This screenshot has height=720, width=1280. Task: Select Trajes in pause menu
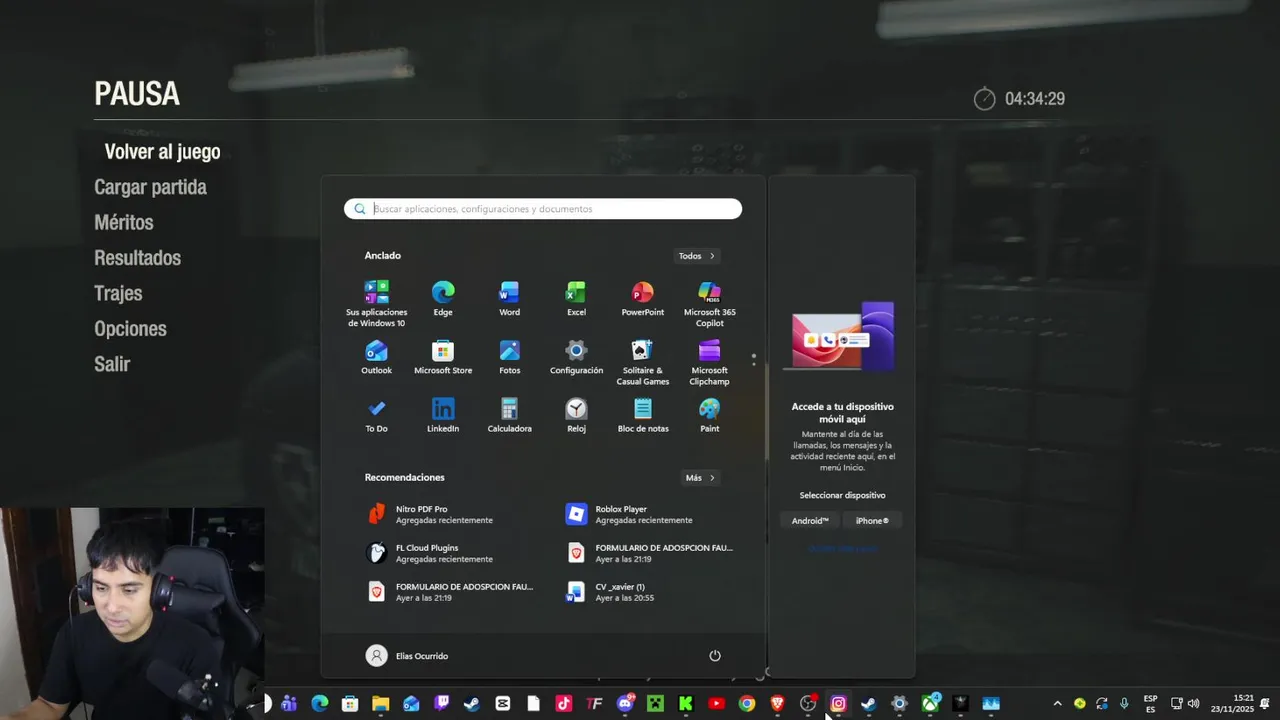click(118, 294)
